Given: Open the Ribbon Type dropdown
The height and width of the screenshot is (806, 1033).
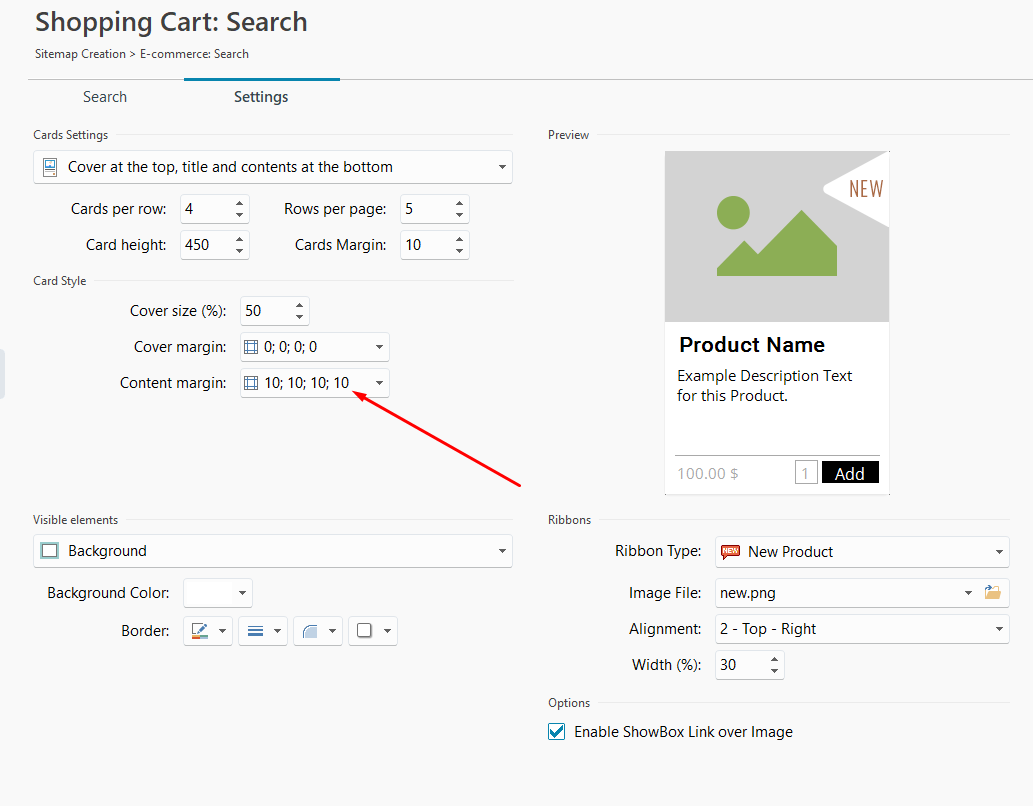Looking at the screenshot, I should [999, 552].
